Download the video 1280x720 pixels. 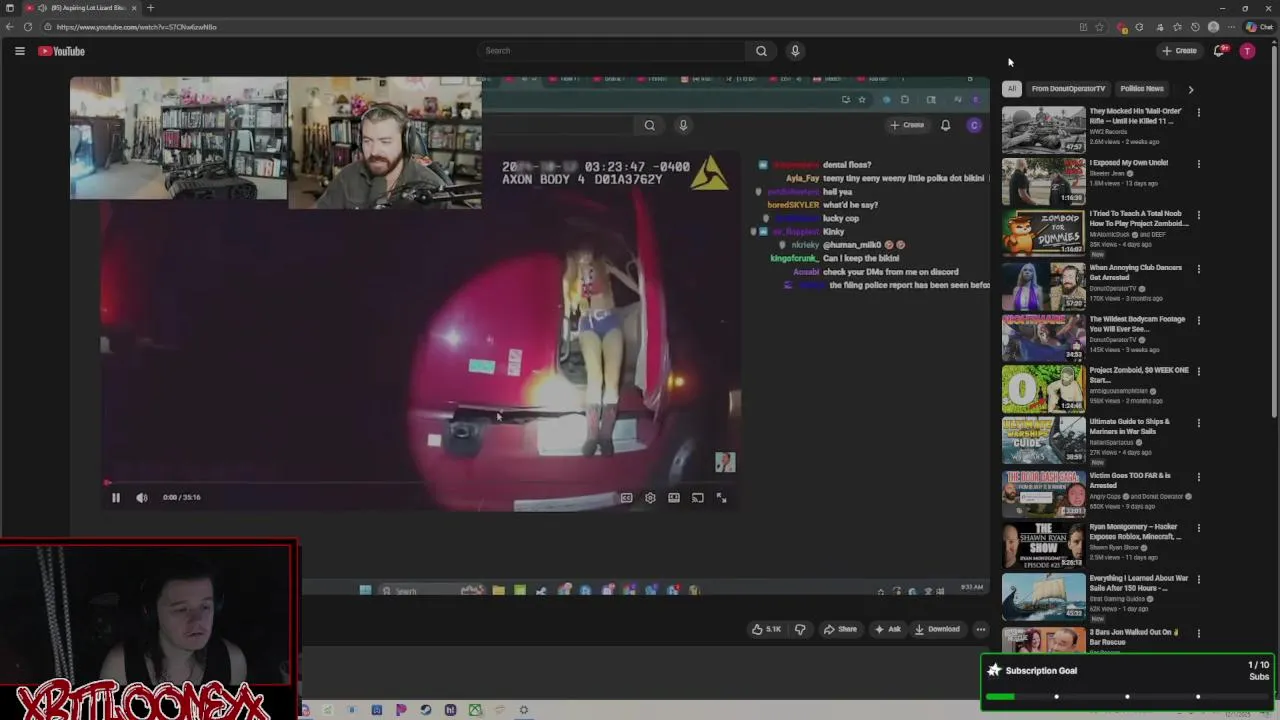coord(937,629)
